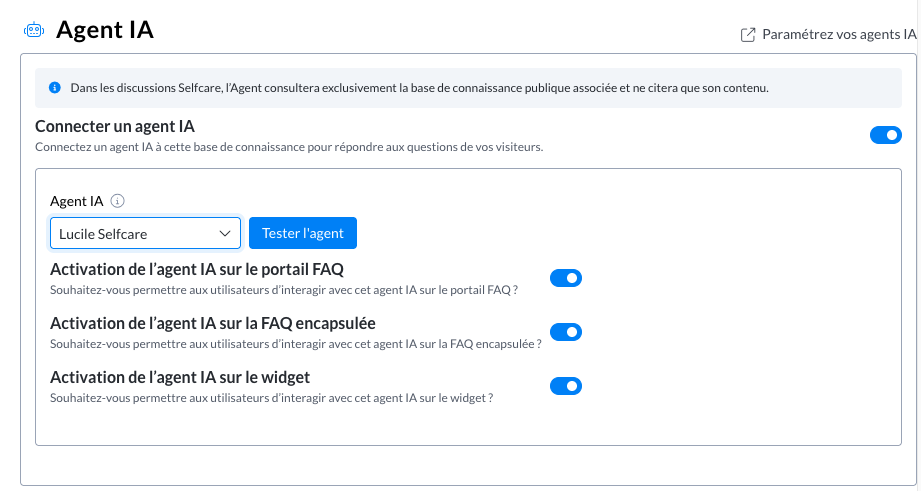Click the robot icon beside Agent IA title
This screenshot has height=491, width=921.
coord(34,31)
